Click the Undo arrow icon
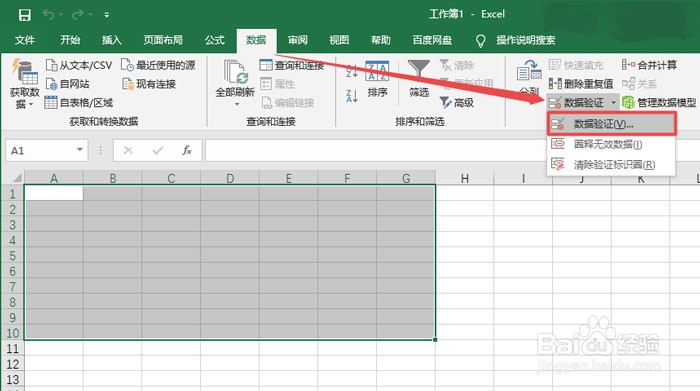Image resolution: width=700 pixels, height=391 pixels. [49, 15]
